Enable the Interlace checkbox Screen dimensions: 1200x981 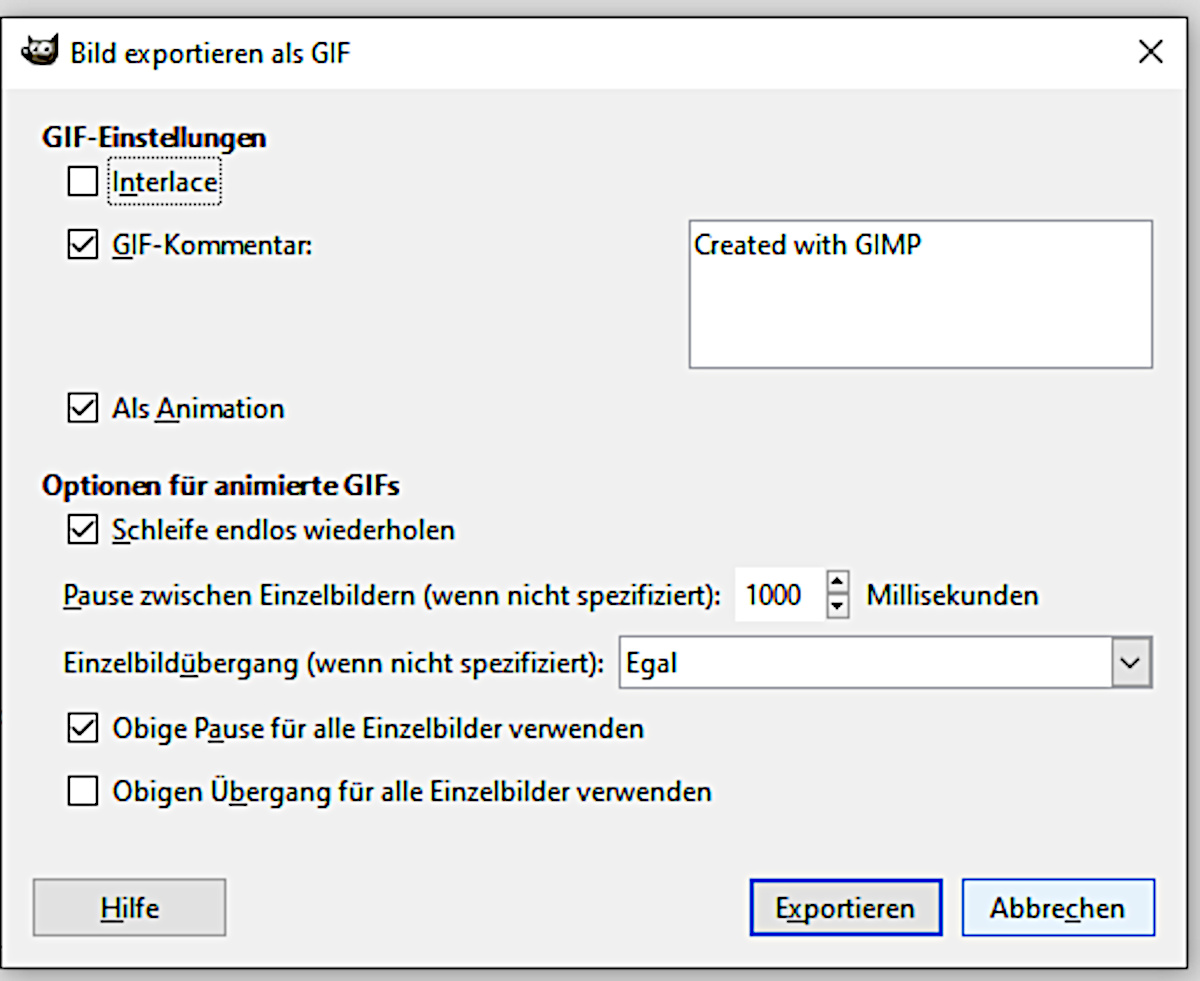click(x=83, y=182)
